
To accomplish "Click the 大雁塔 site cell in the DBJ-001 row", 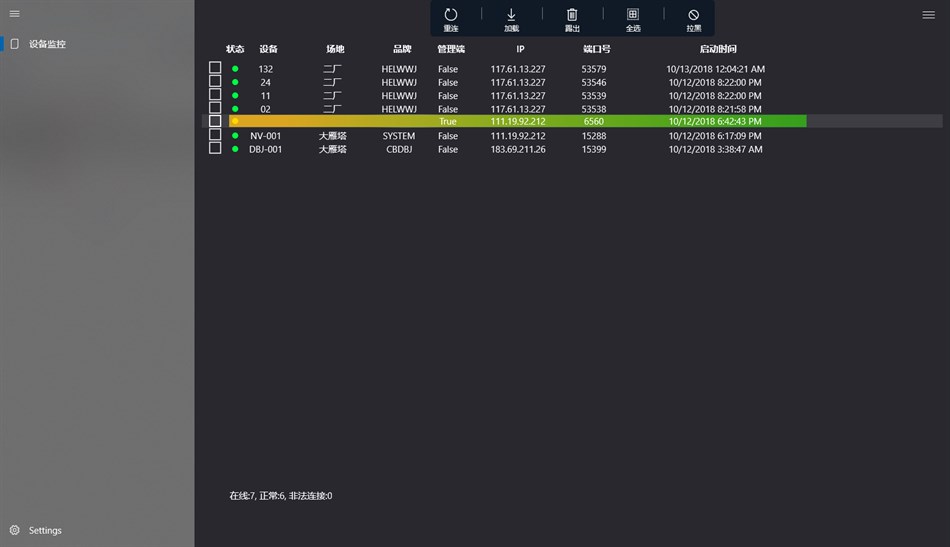I will 333,149.
